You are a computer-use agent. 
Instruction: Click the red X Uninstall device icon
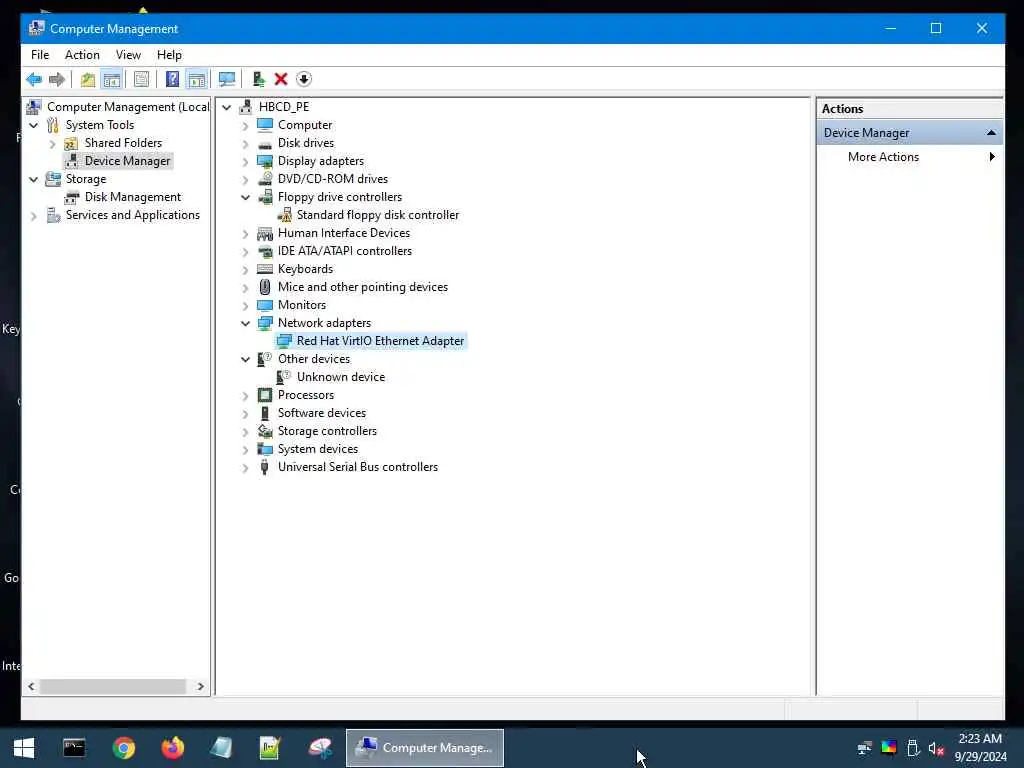point(281,80)
